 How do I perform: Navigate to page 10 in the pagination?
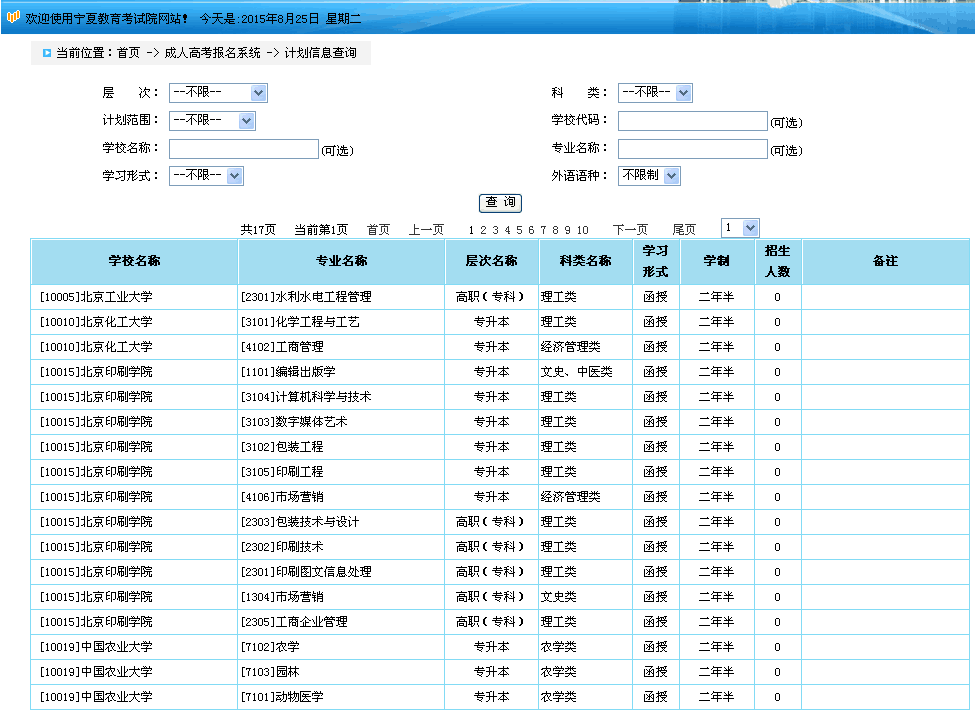click(582, 230)
